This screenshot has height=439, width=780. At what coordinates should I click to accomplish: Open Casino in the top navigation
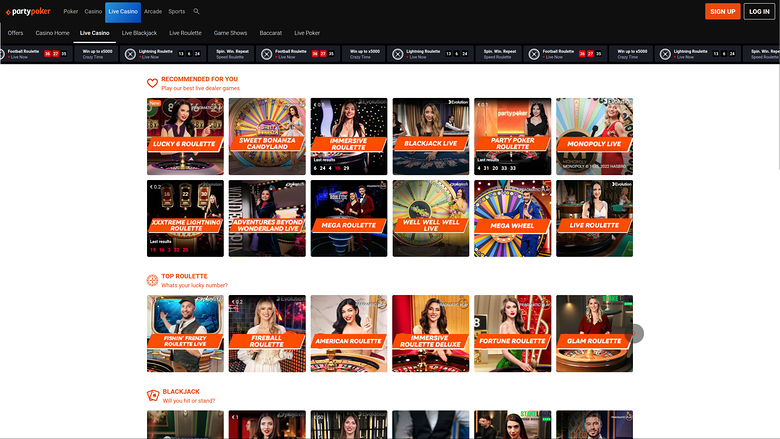pyautogui.click(x=93, y=11)
